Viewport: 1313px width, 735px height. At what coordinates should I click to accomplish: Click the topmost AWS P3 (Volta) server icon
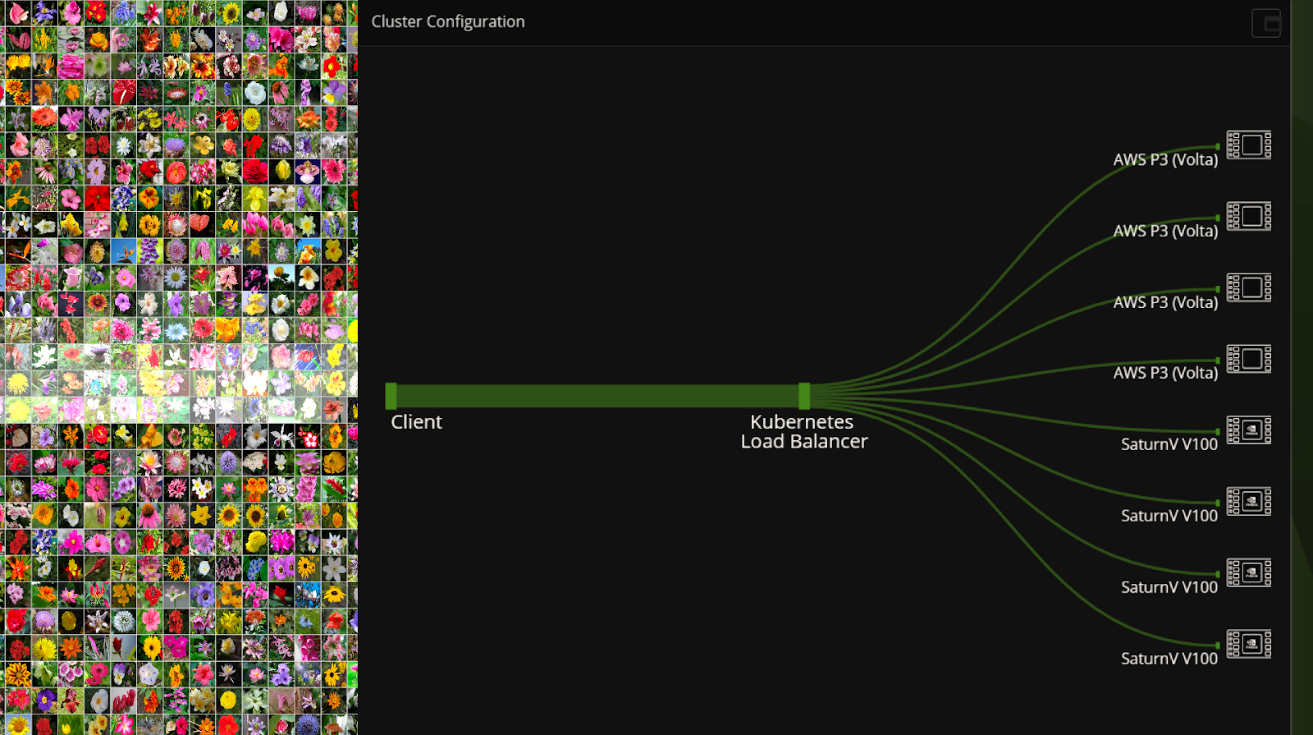coord(1249,145)
